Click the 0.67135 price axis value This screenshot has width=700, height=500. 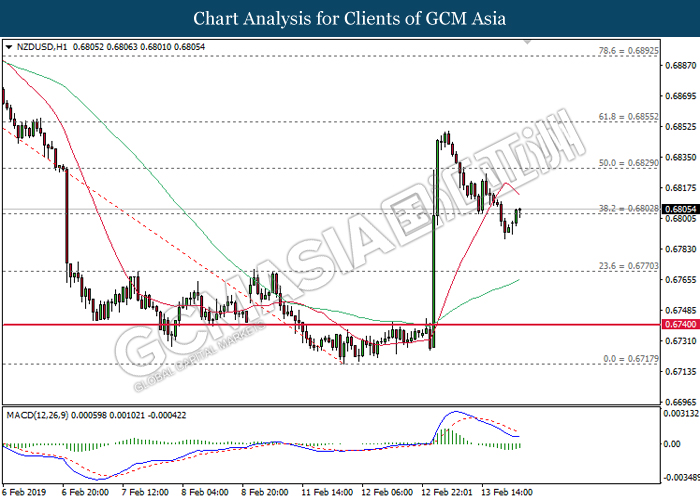(680, 371)
